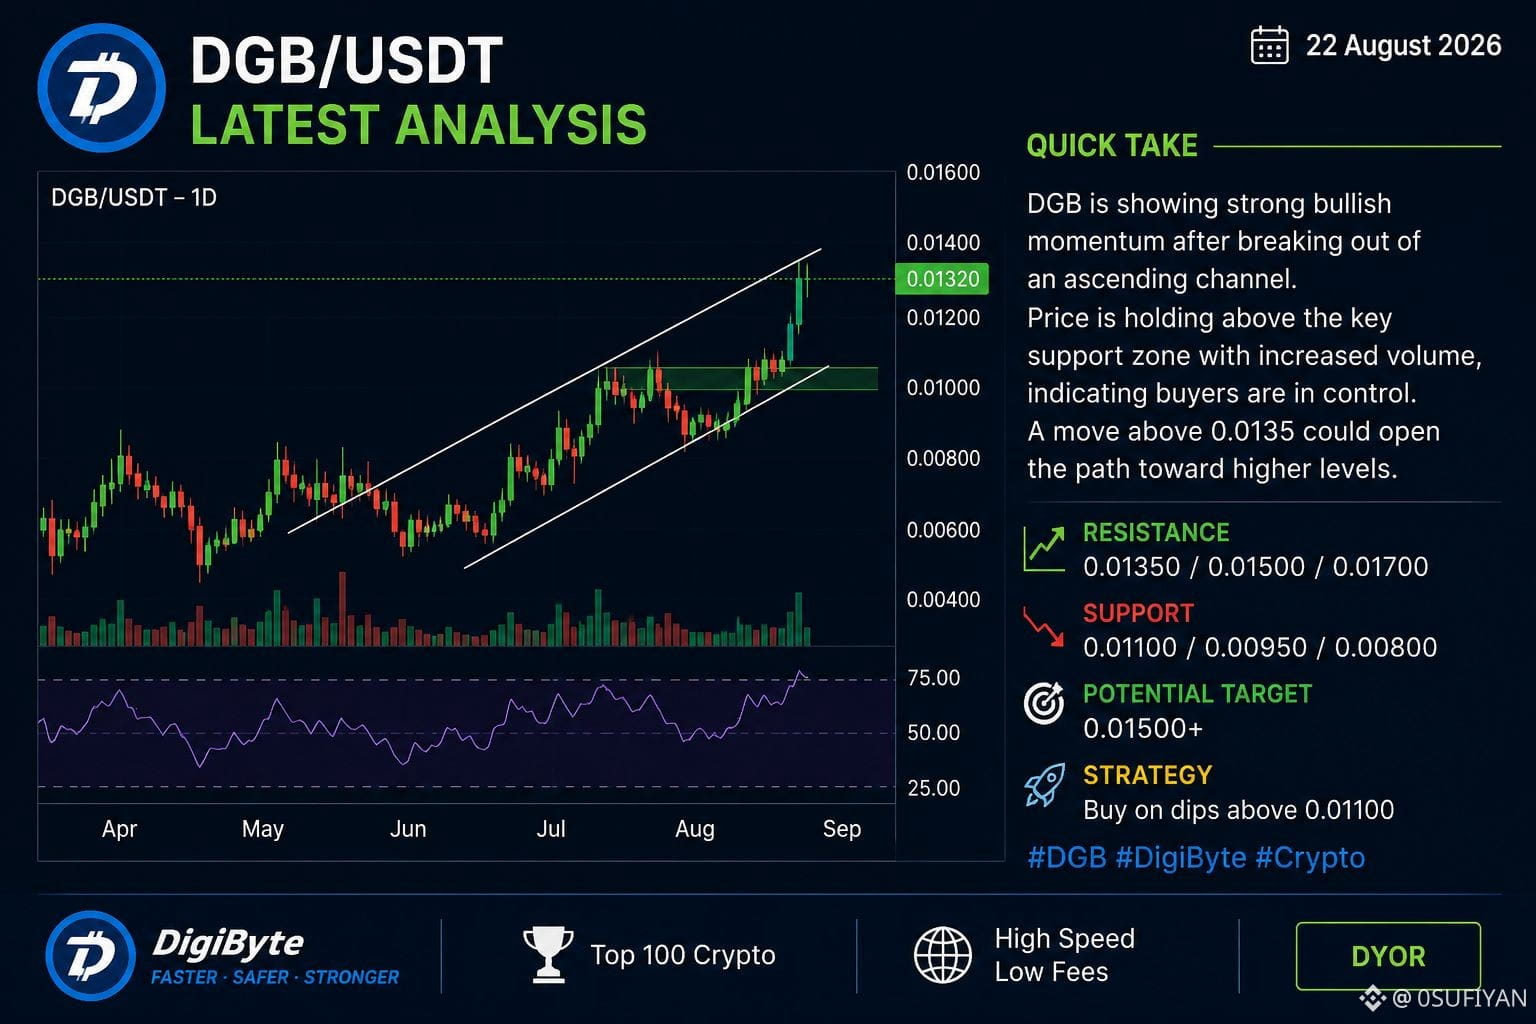This screenshot has height=1024, width=1536.
Task: Click the FASTER · SAFER · STRONGER tagline
Action: coord(275,977)
